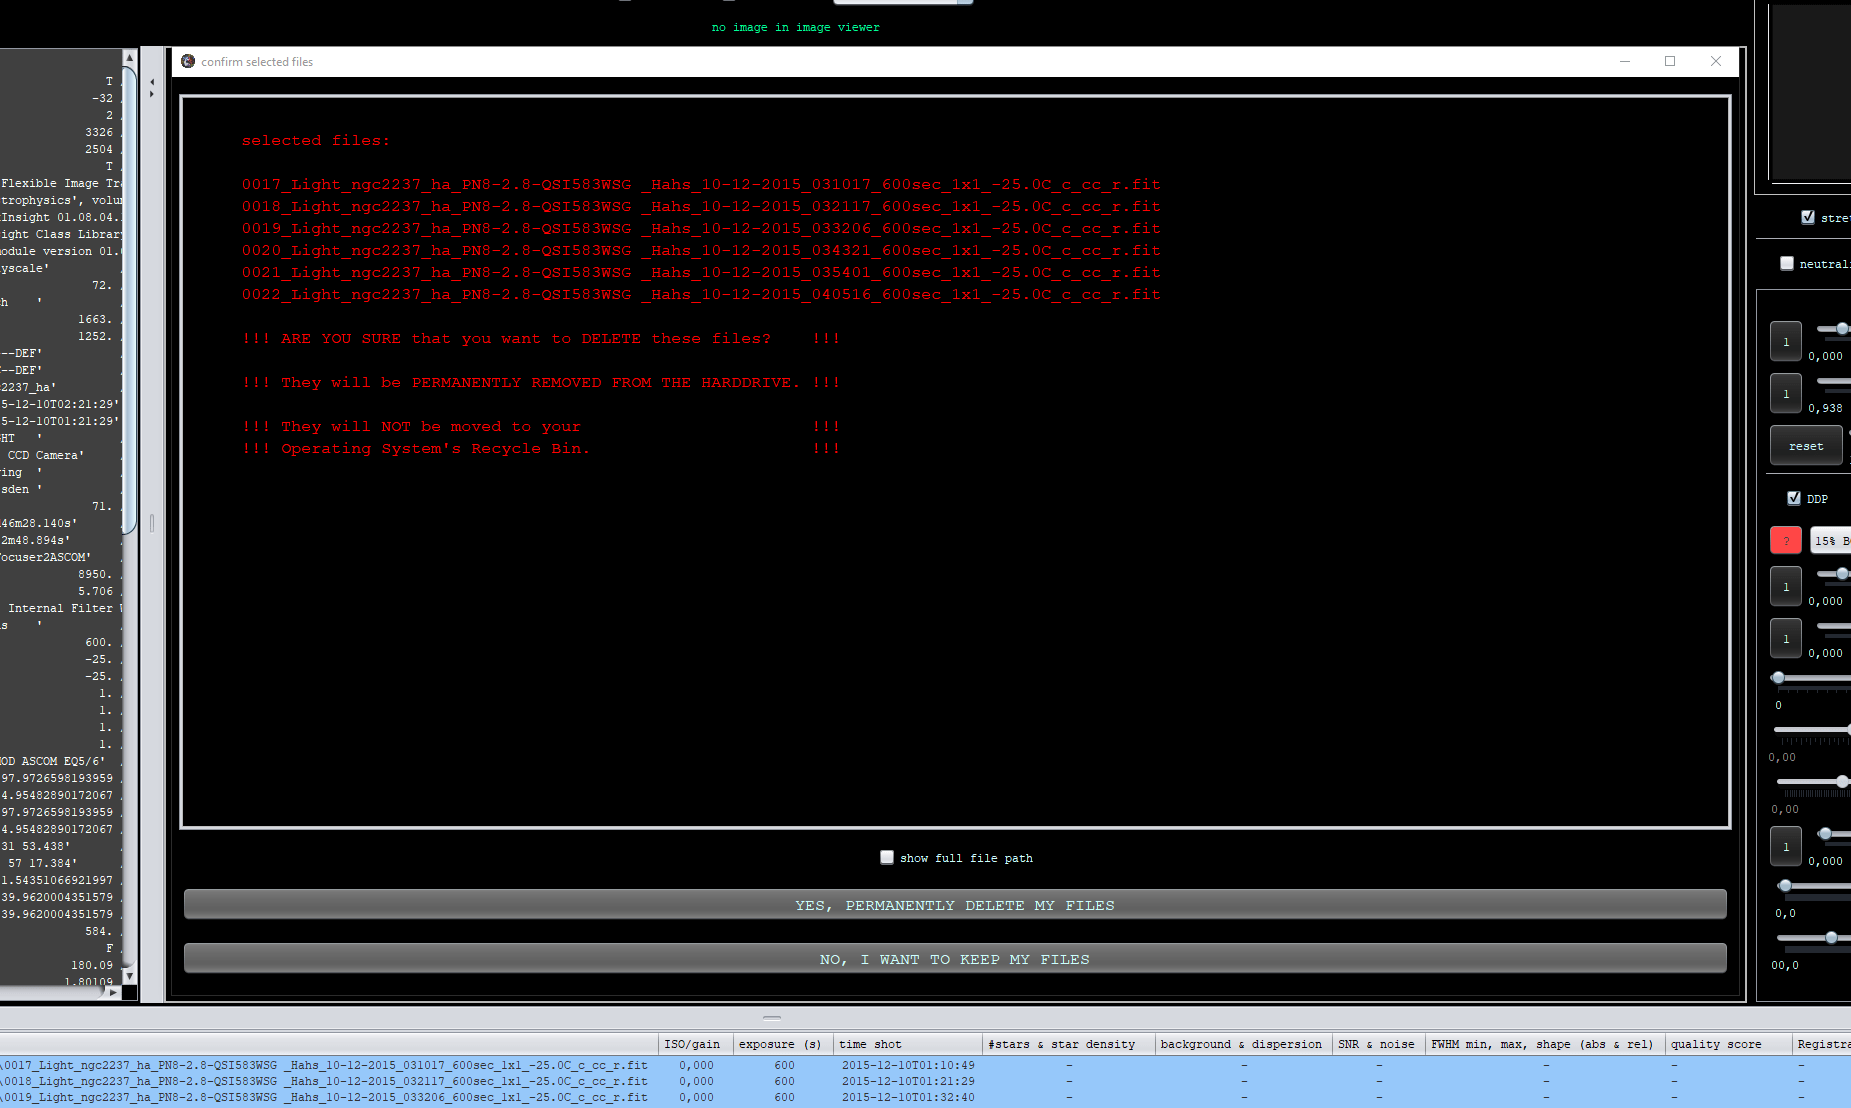
Task: Click the 0,938 slider value readout
Action: click(x=1825, y=408)
